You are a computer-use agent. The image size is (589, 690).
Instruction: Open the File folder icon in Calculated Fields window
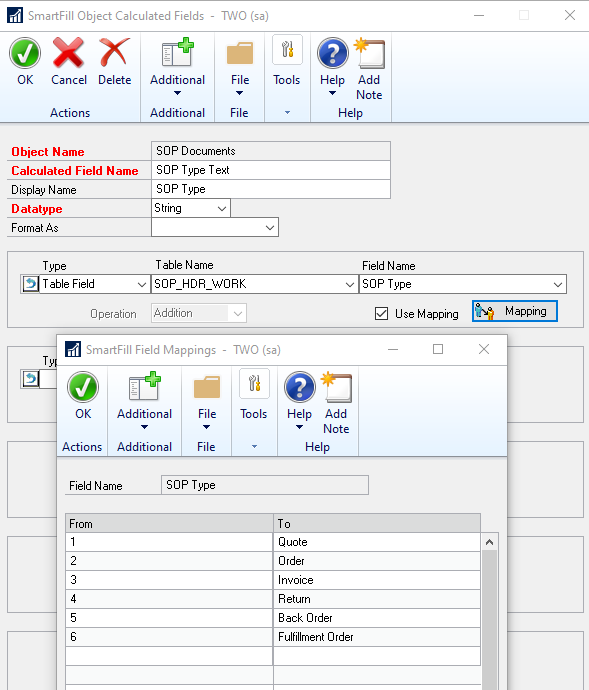pos(240,53)
